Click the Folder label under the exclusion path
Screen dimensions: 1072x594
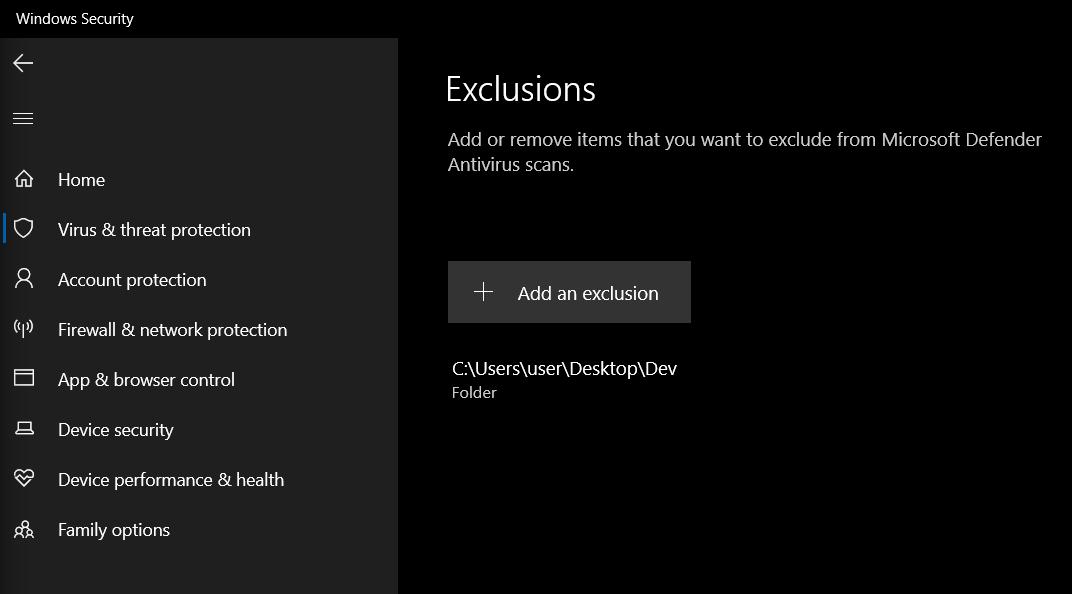tap(474, 392)
